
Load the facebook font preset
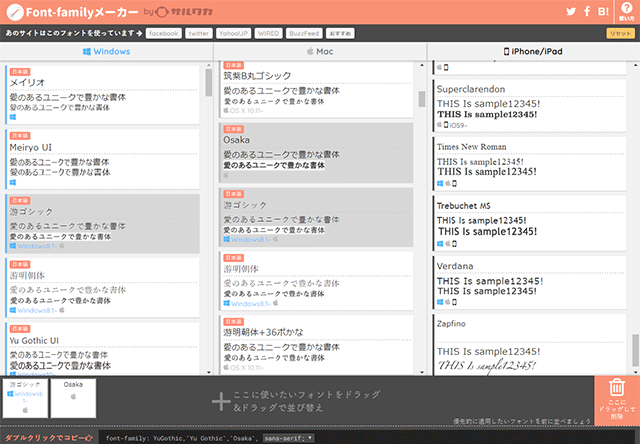pyautogui.click(x=164, y=33)
